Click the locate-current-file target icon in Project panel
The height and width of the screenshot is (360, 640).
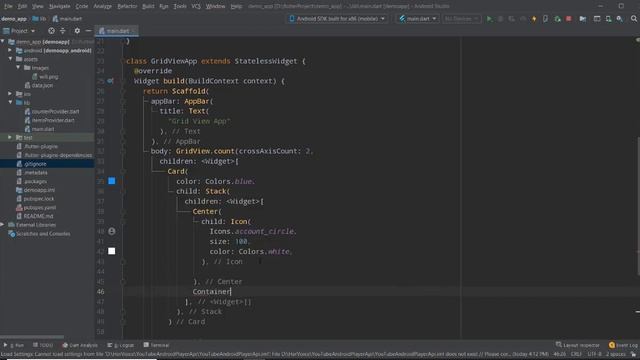pos(51,31)
